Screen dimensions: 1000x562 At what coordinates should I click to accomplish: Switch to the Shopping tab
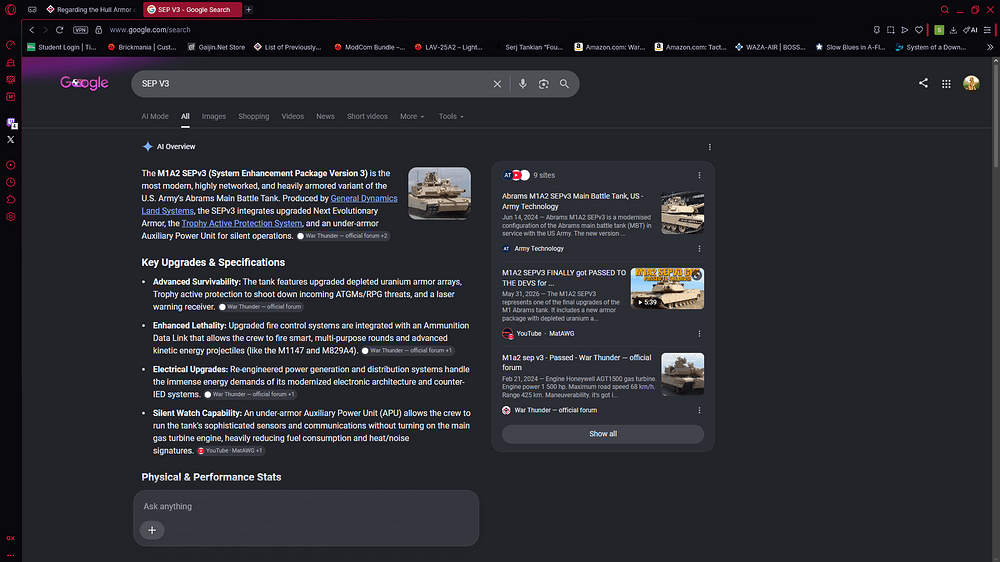tap(254, 117)
